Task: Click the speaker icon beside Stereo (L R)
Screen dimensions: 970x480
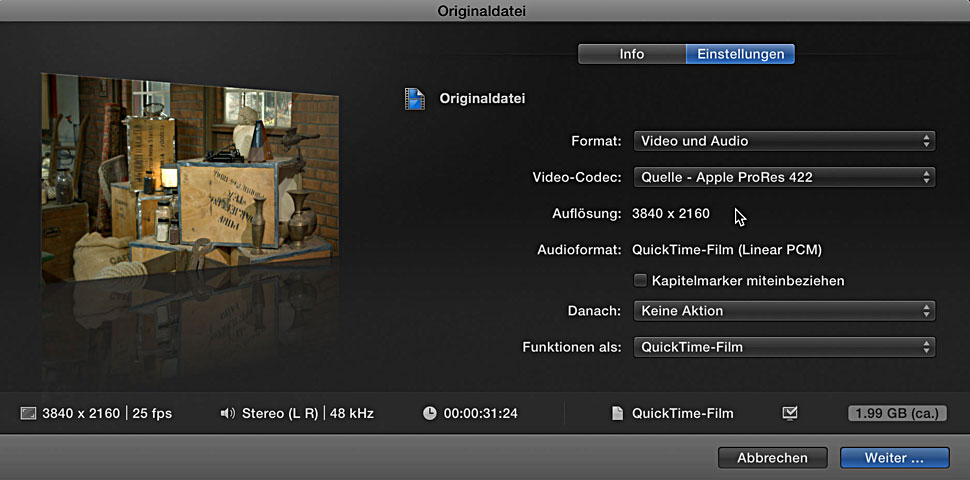Action: [227, 413]
